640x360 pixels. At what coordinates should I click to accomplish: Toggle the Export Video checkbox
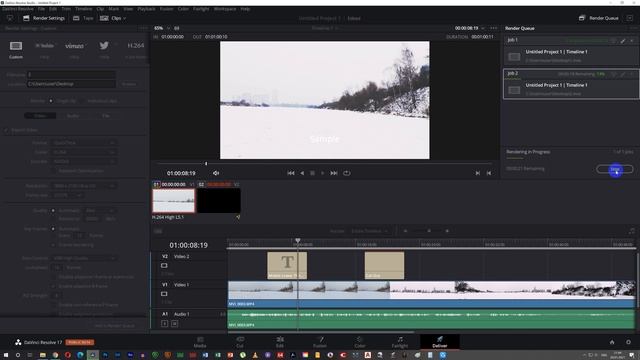click(6, 130)
